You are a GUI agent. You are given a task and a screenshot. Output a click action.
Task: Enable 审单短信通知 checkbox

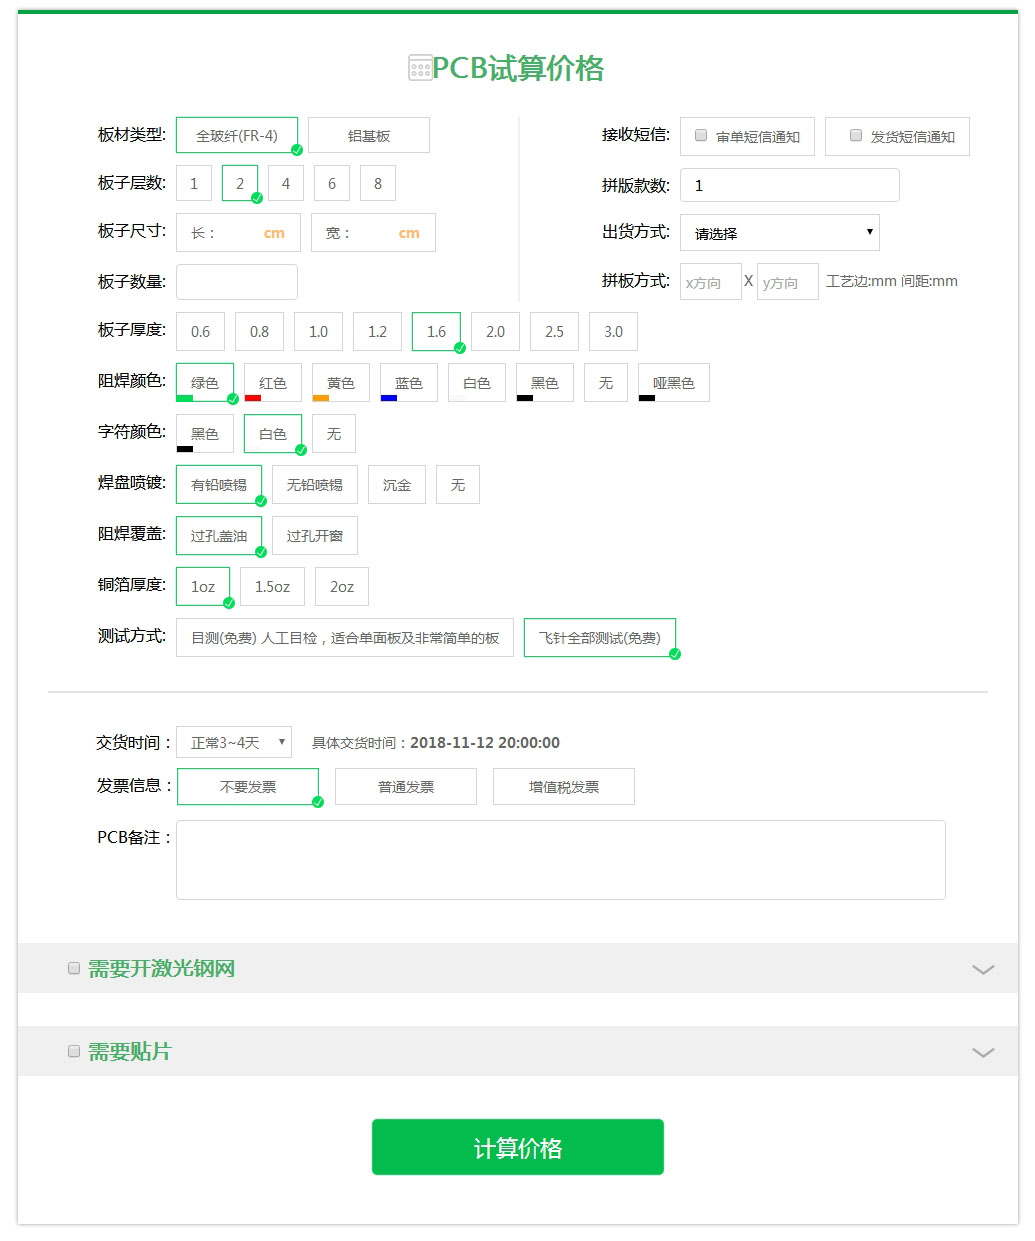(x=701, y=135)
